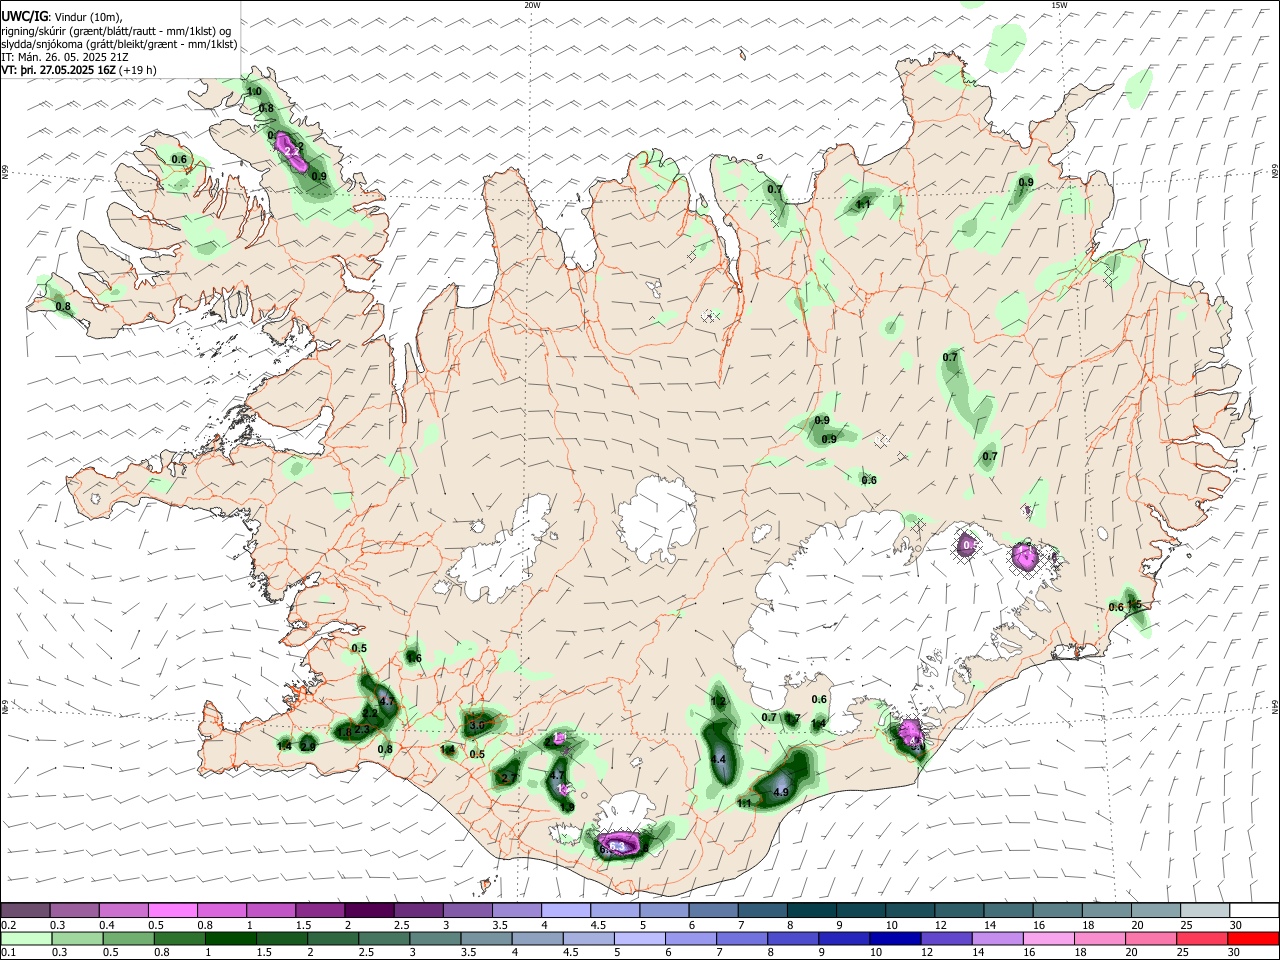Select the white swatch labeled 30 in purple legend

1255,911
